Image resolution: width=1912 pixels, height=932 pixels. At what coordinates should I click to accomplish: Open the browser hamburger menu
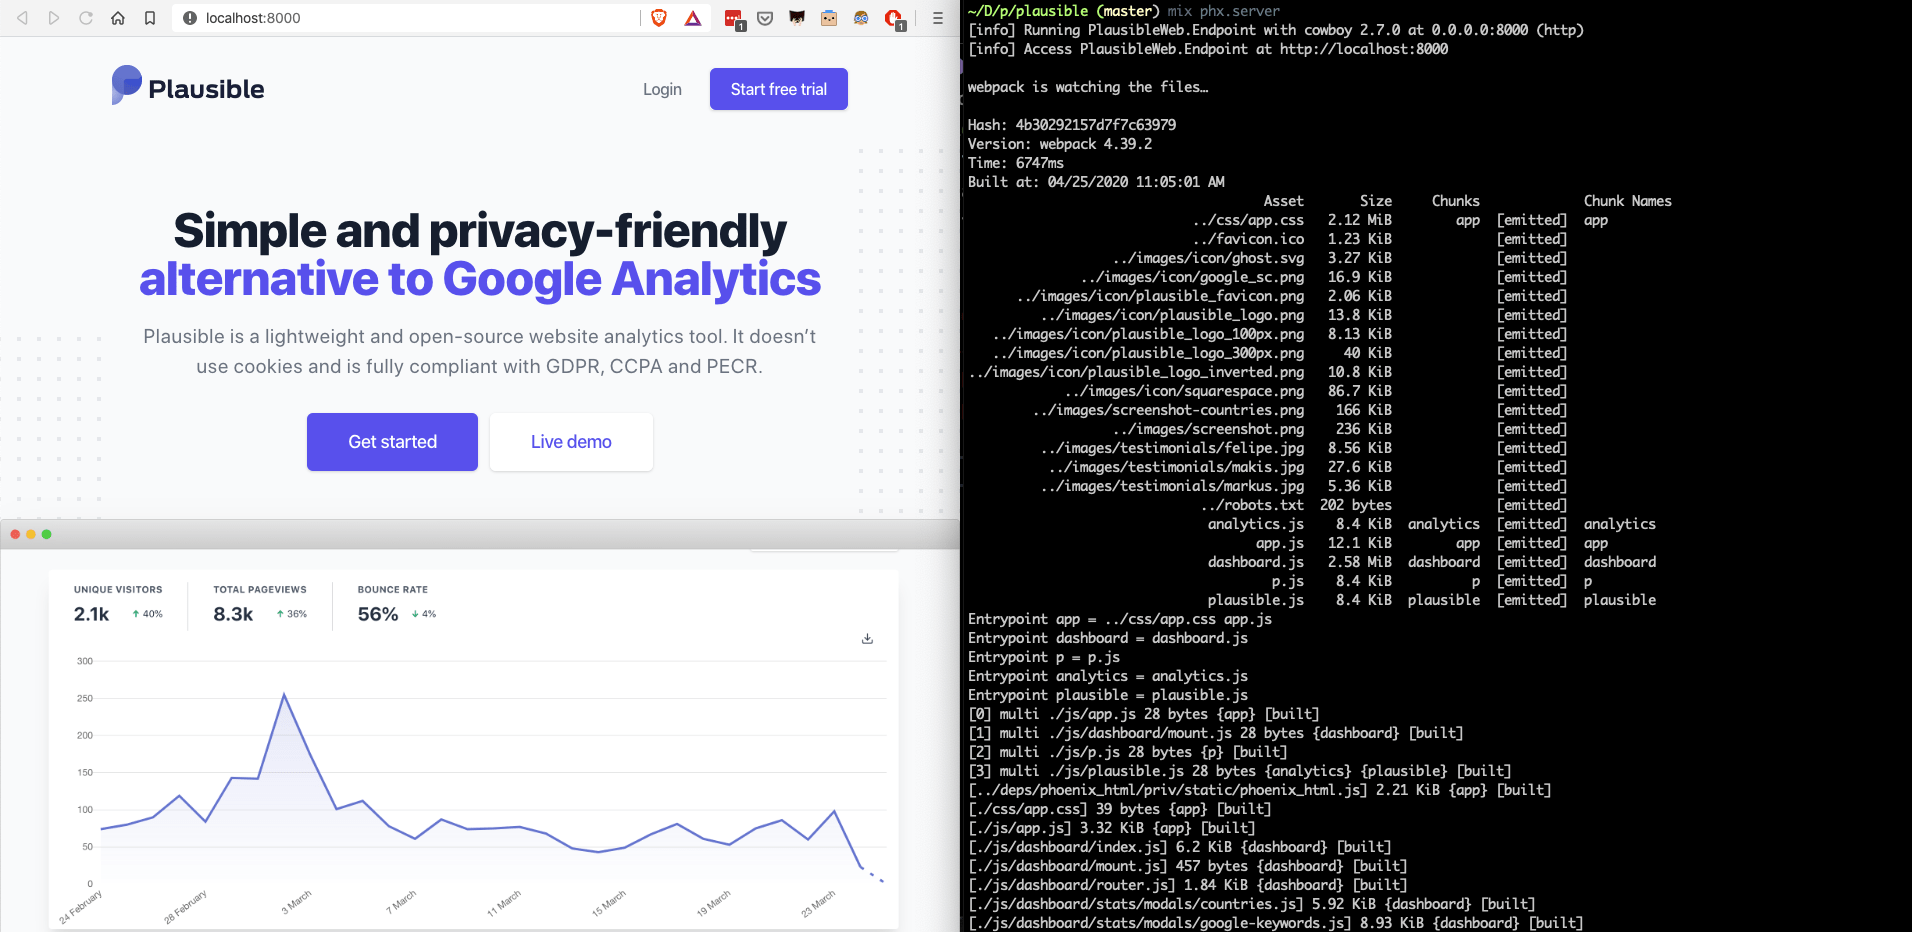coord(938,18)
